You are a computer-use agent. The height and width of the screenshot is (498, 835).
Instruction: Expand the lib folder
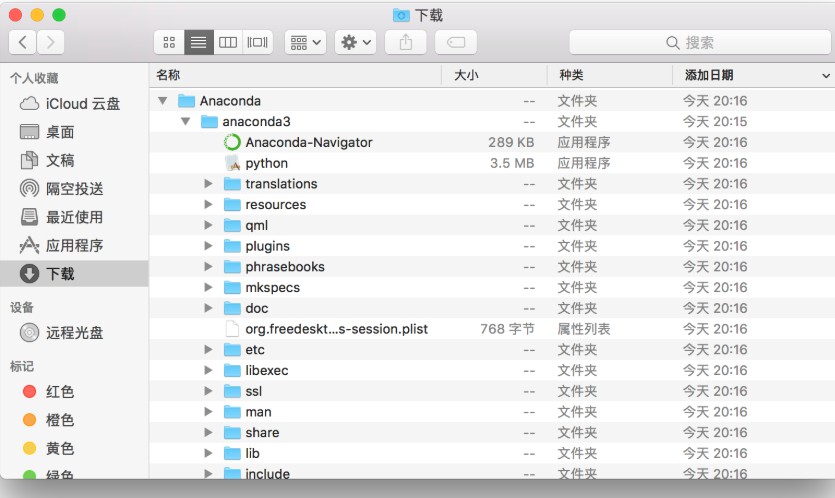point(208,453)
